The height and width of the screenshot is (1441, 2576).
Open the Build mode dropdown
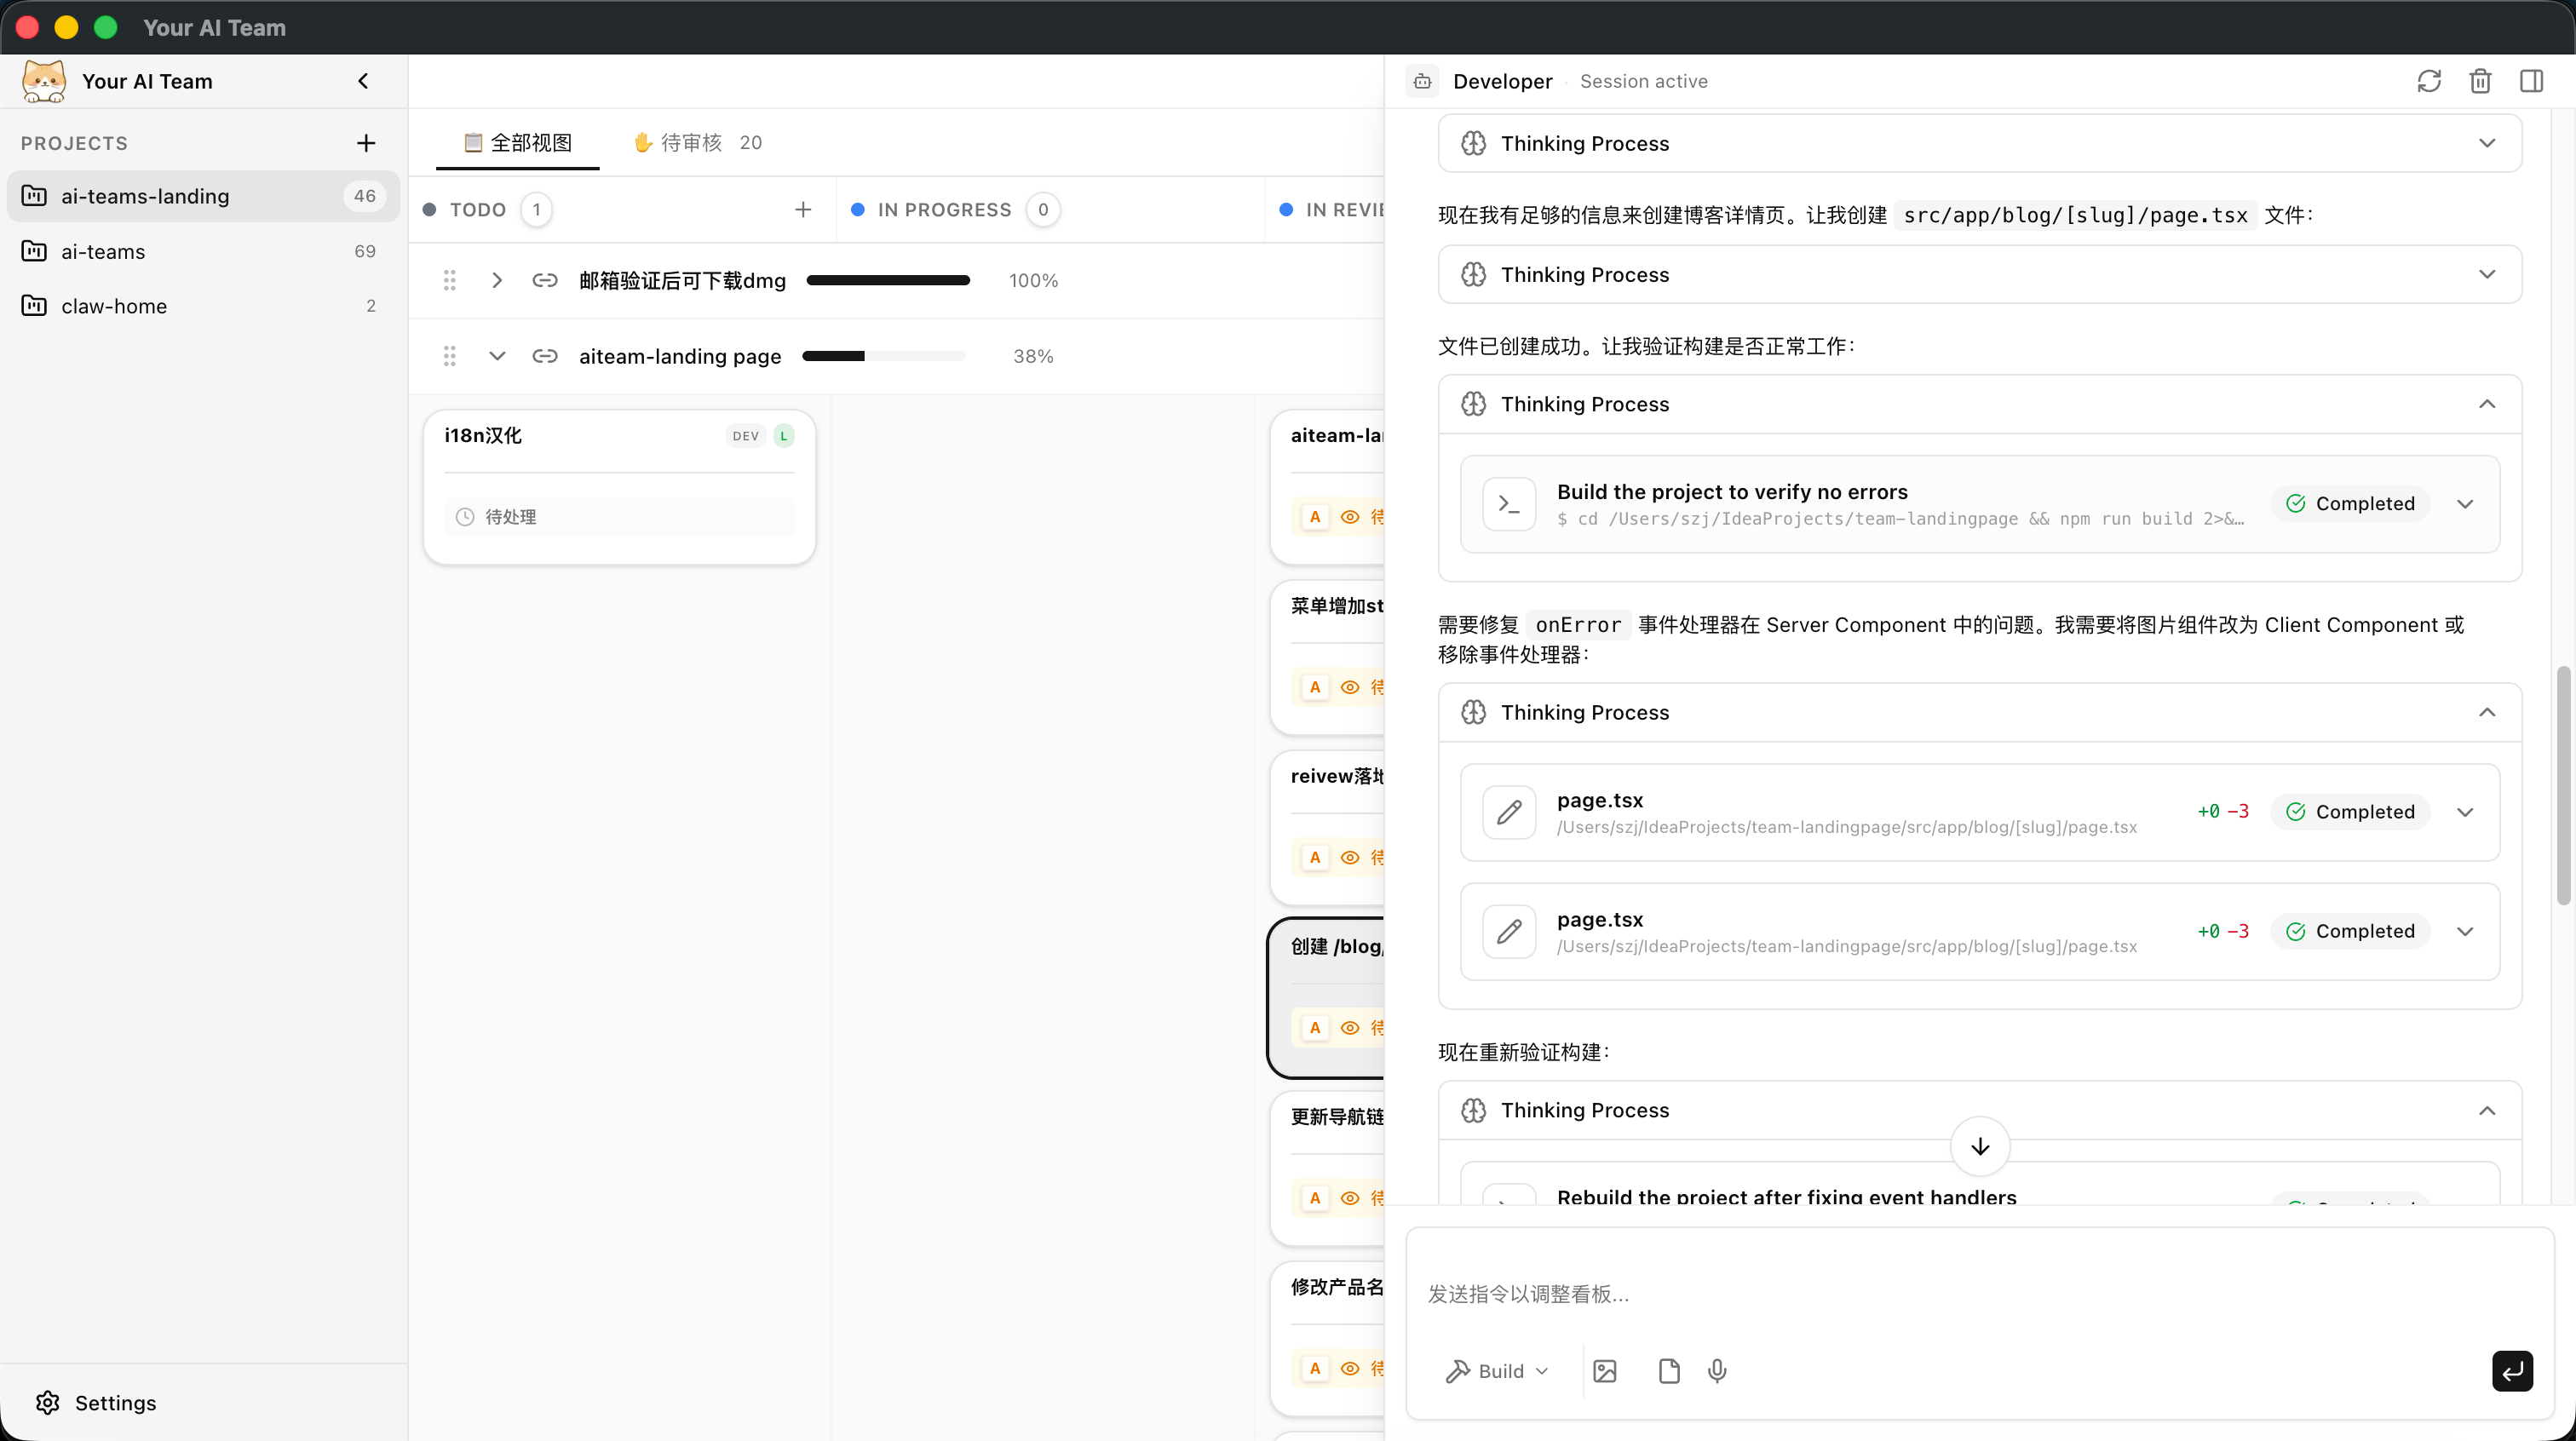1496,1371
